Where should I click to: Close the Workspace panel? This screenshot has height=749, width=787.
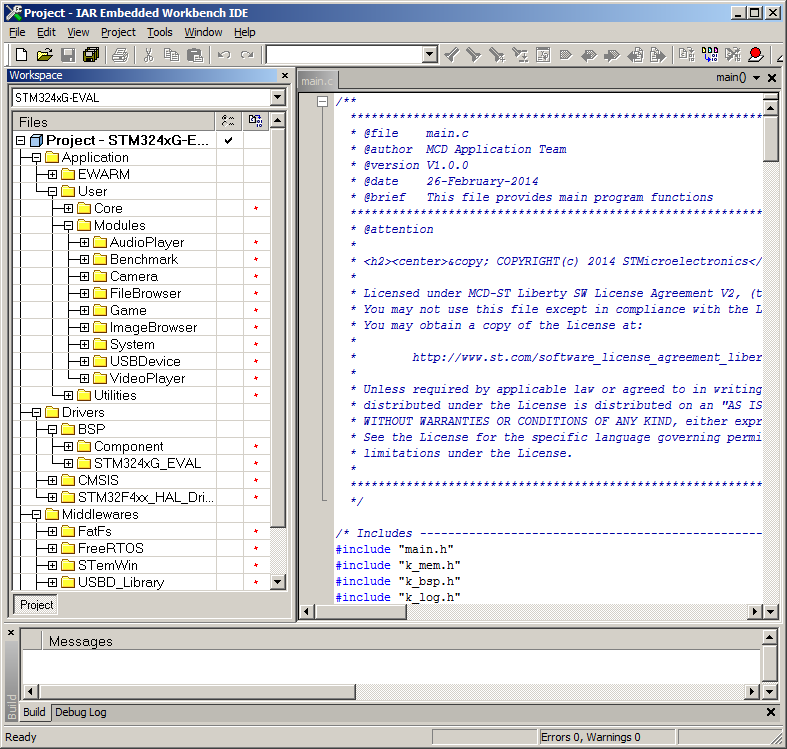click(284, 76)
